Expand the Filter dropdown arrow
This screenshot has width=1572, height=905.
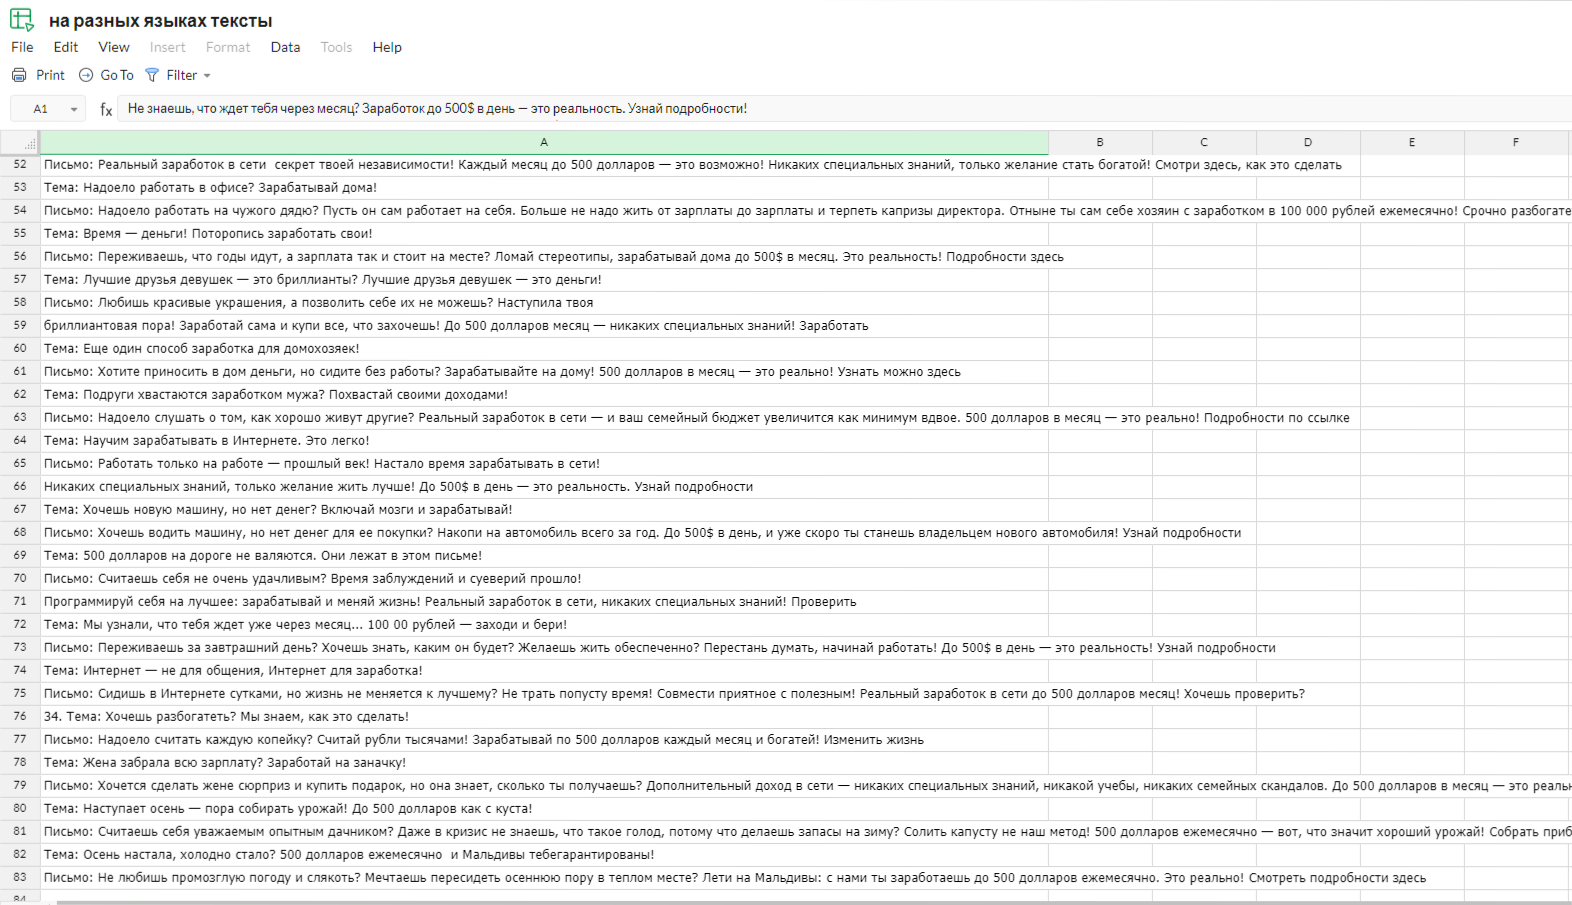coord(207,76)
